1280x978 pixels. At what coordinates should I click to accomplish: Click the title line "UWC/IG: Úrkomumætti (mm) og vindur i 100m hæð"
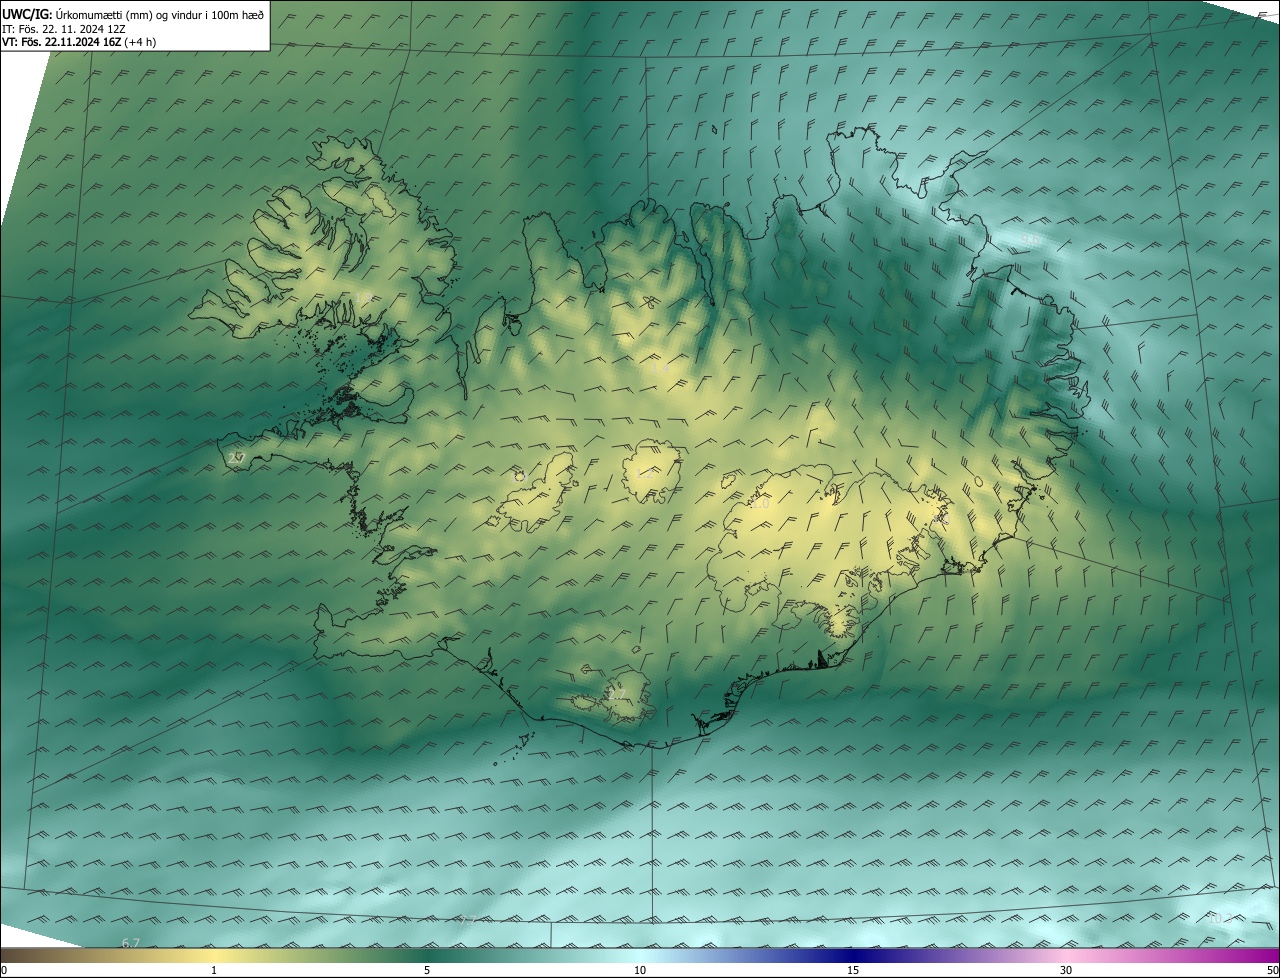(x=133, y=14)
